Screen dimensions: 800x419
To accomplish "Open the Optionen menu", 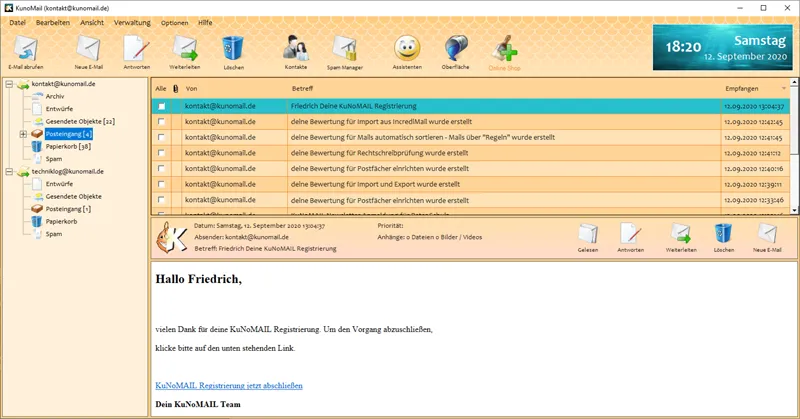I will (x=174, y=22).
